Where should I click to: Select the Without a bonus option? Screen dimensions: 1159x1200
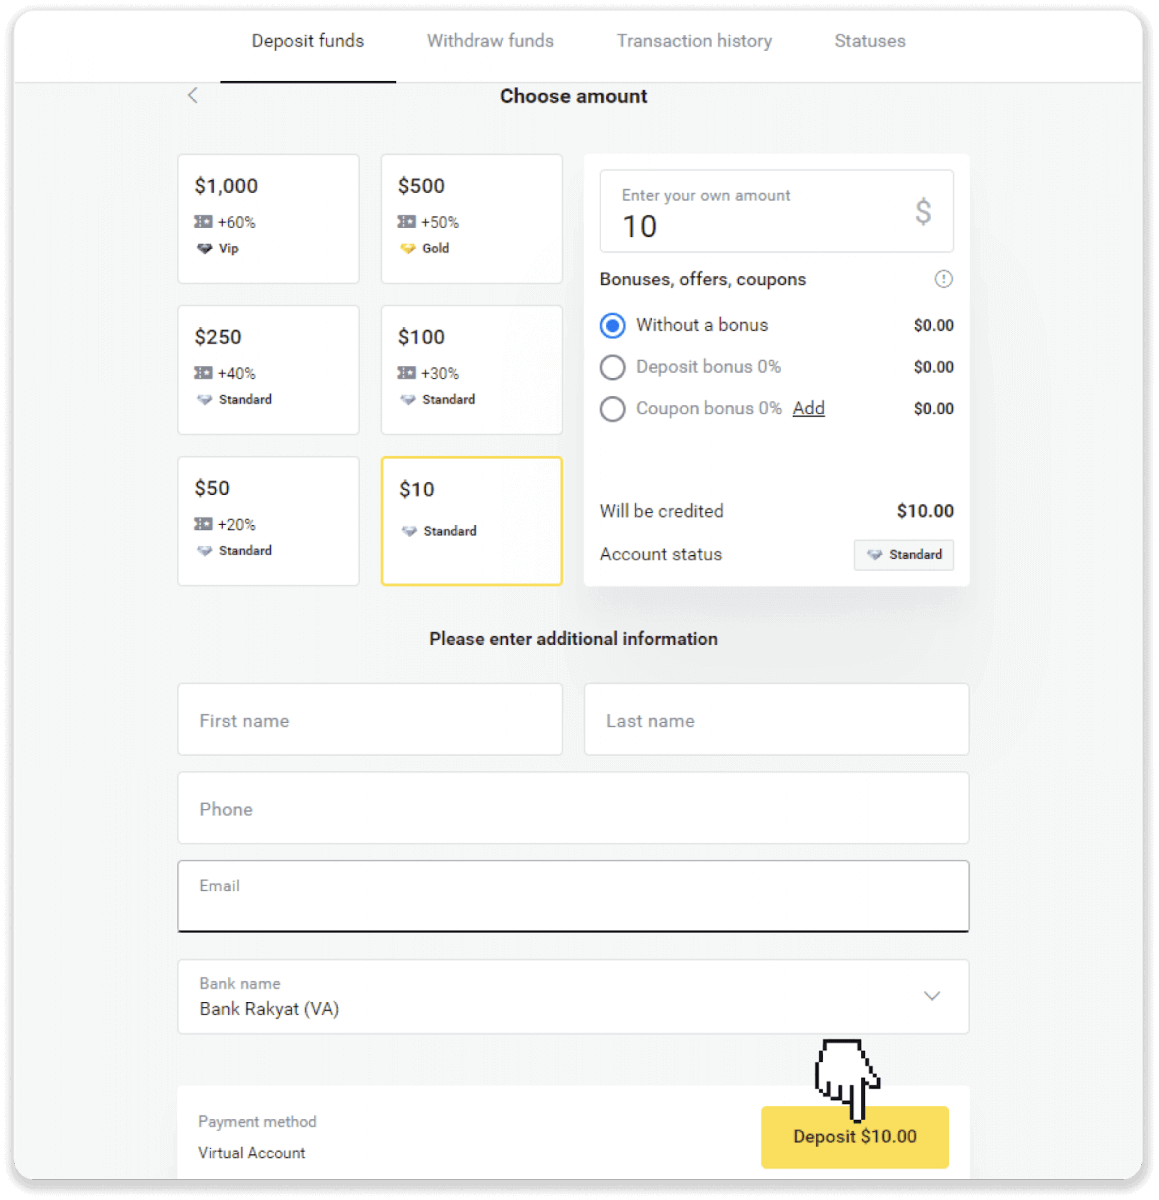point(613,326)
